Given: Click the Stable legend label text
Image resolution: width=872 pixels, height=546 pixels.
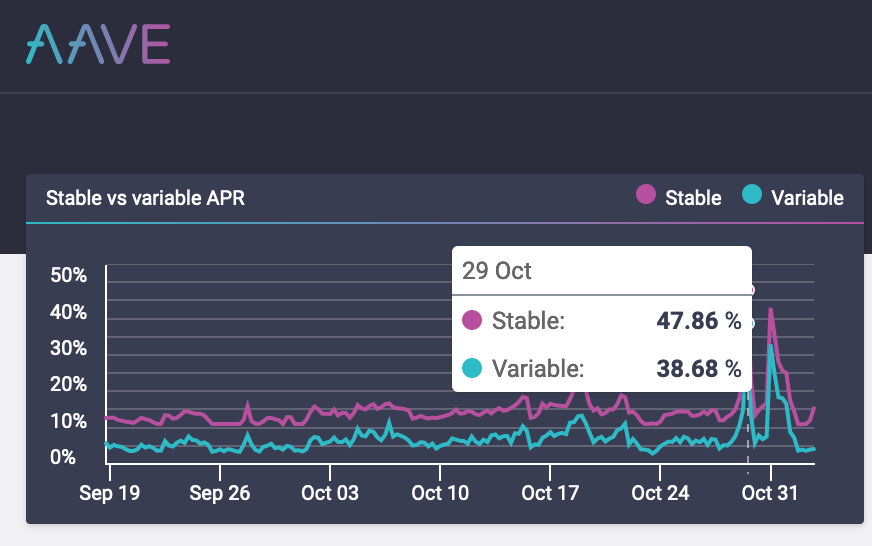Looking at the screenshot, I should pos(693,198).
